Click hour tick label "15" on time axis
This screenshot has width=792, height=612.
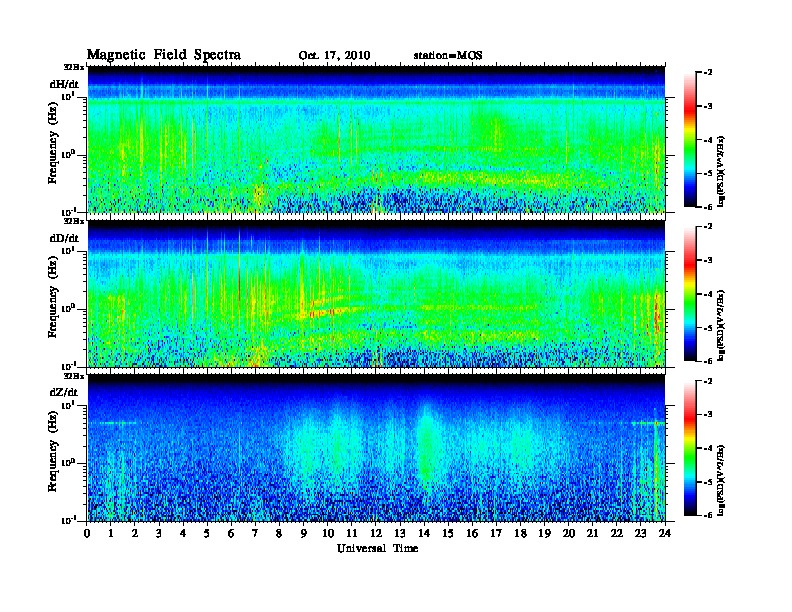click(x=448, y=534)
